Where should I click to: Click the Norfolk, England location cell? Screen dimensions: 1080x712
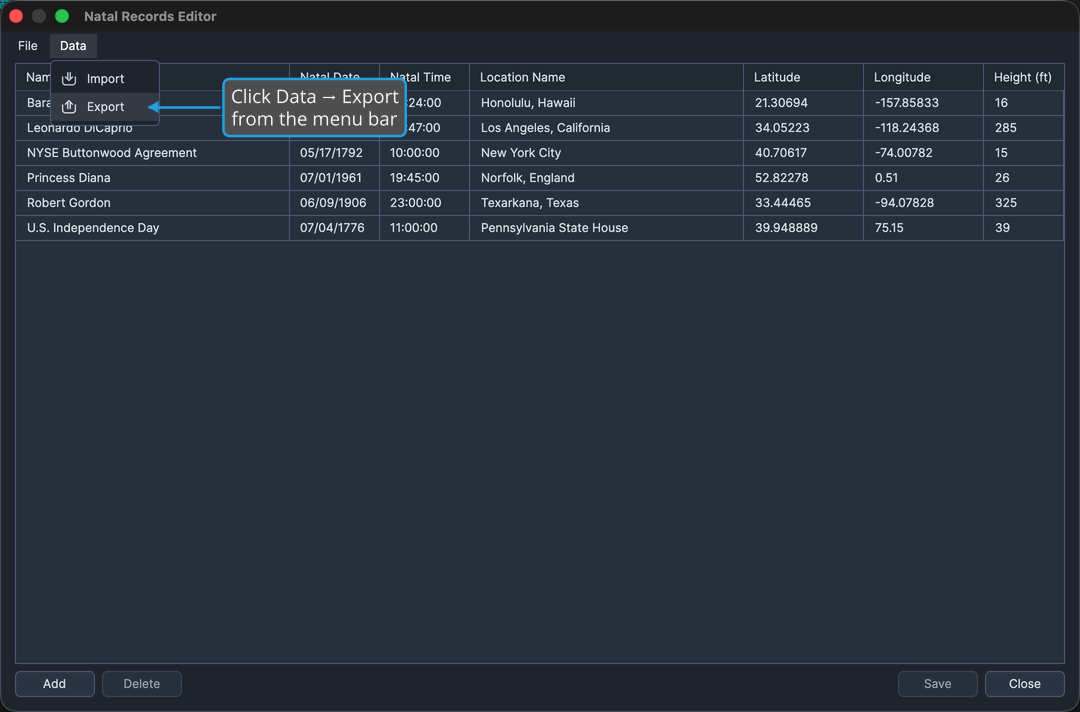[606, 178]
